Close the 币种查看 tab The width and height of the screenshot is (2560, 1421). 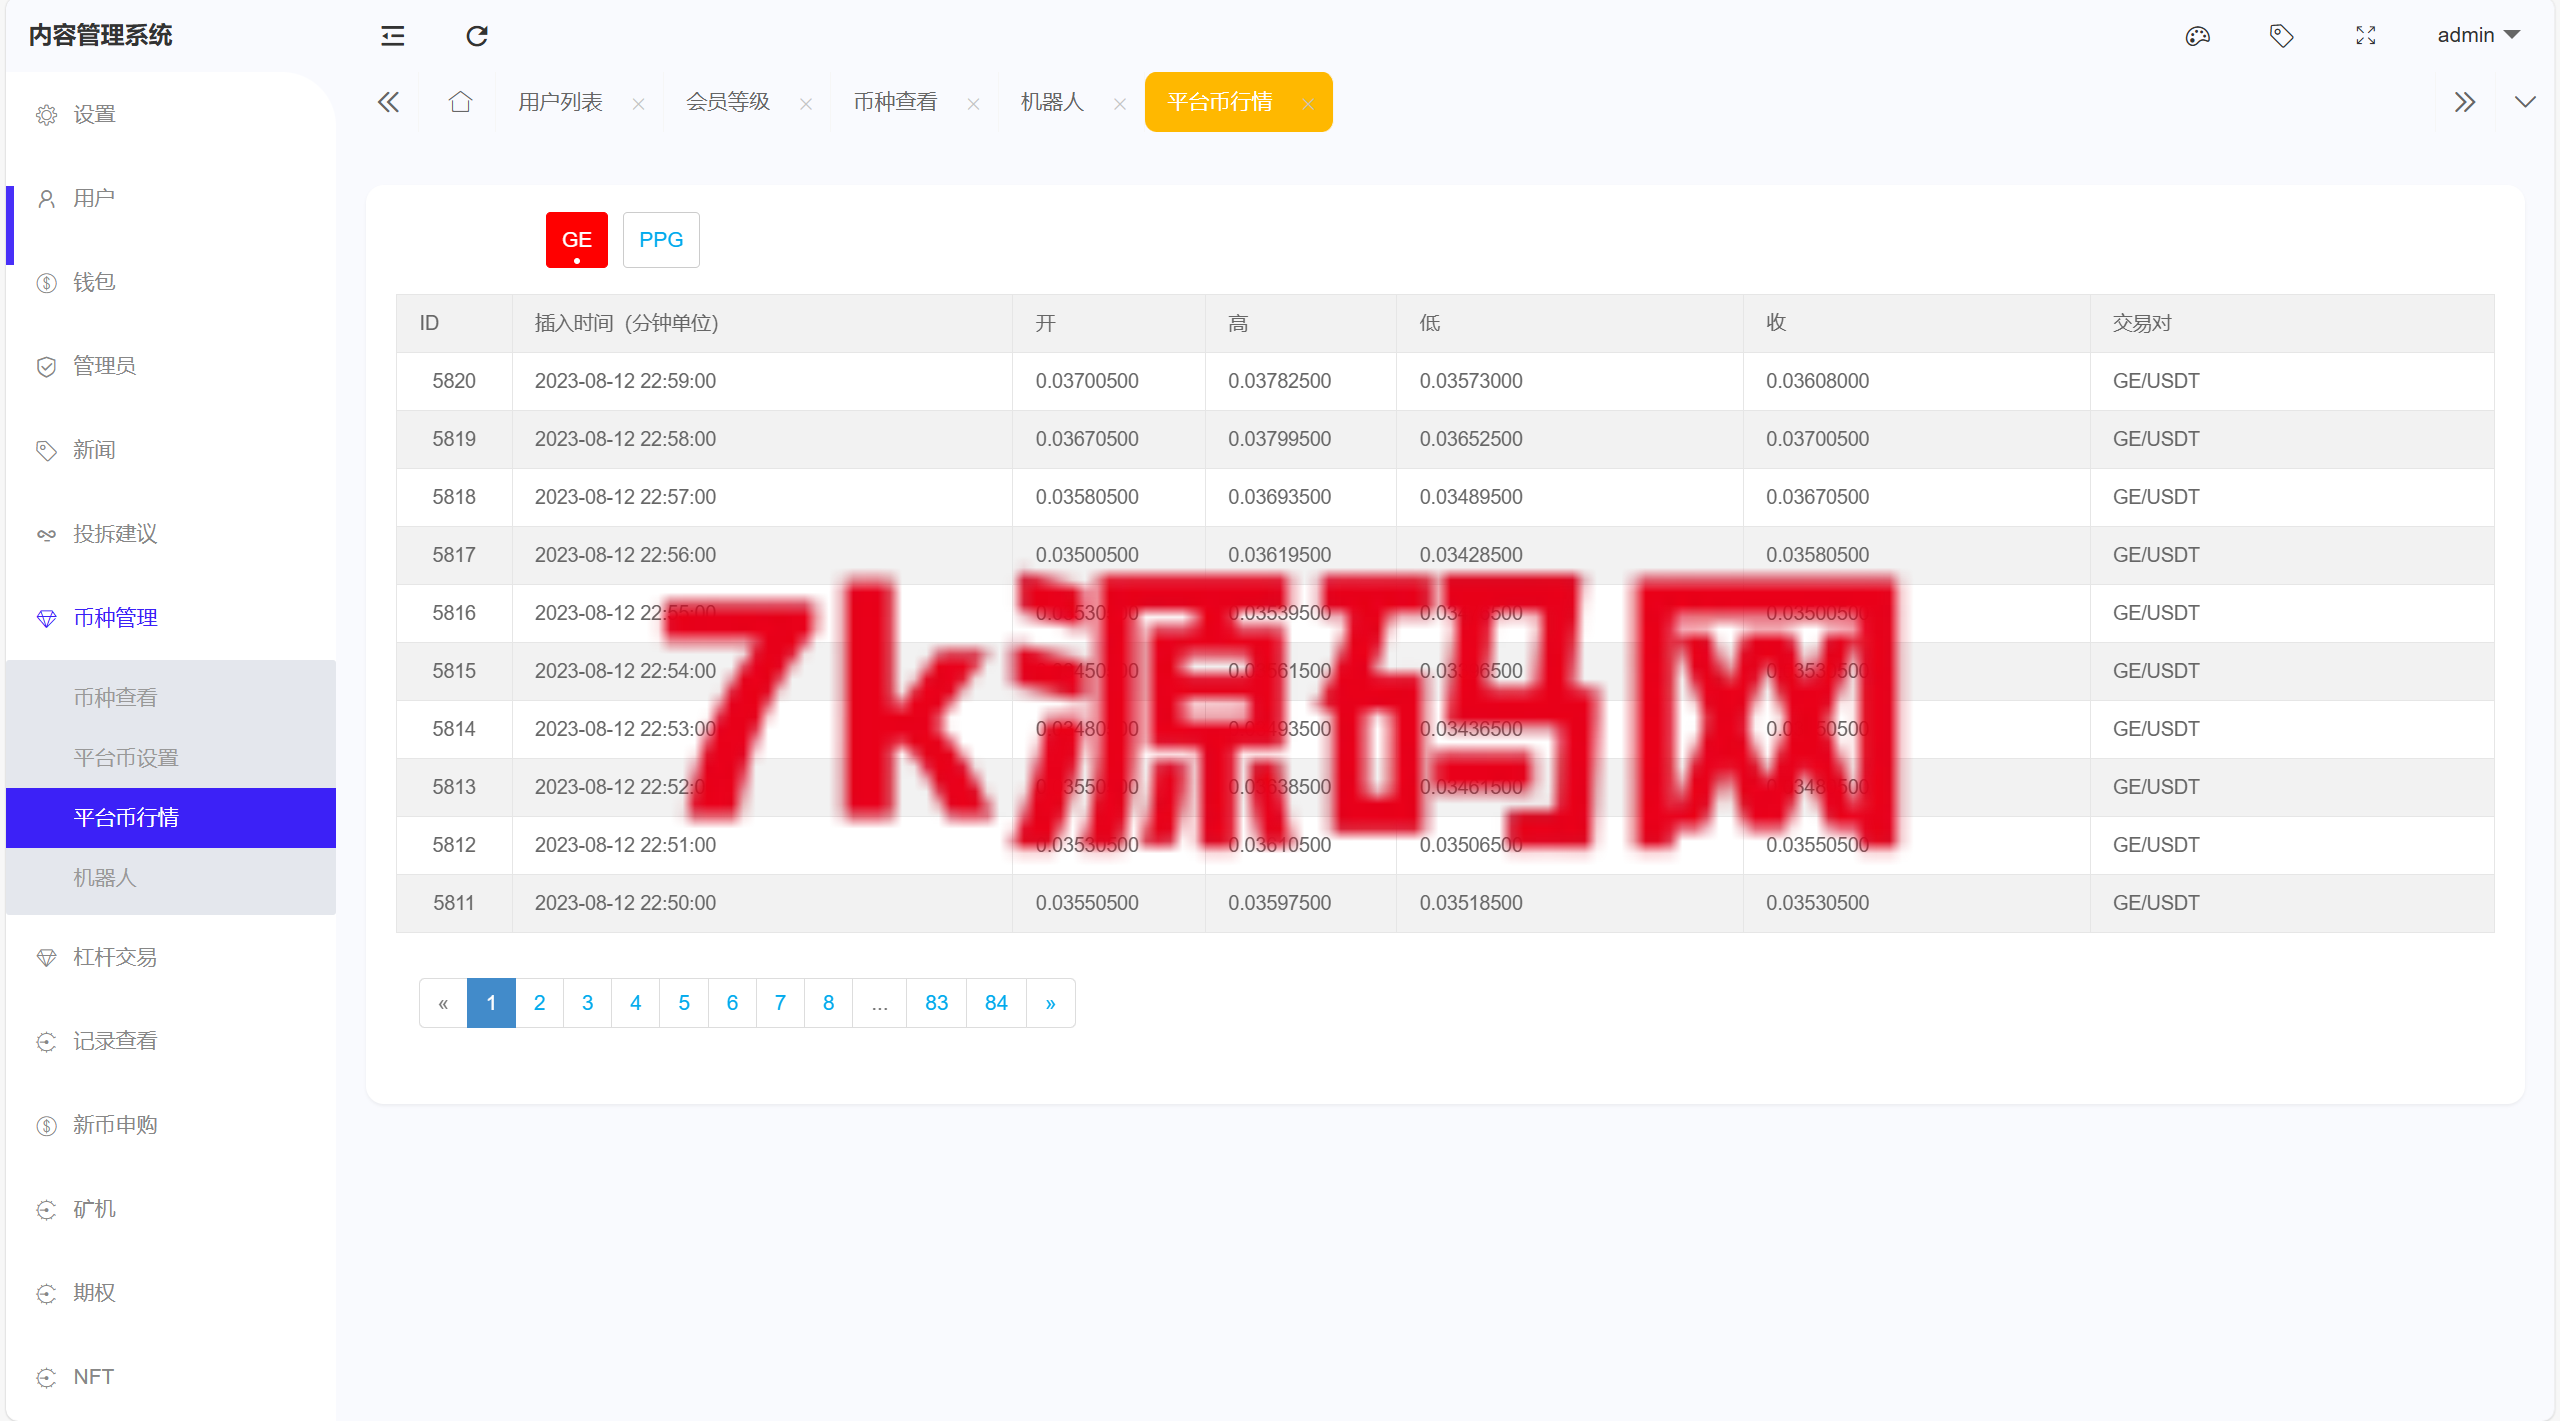[x=973, y=104]
